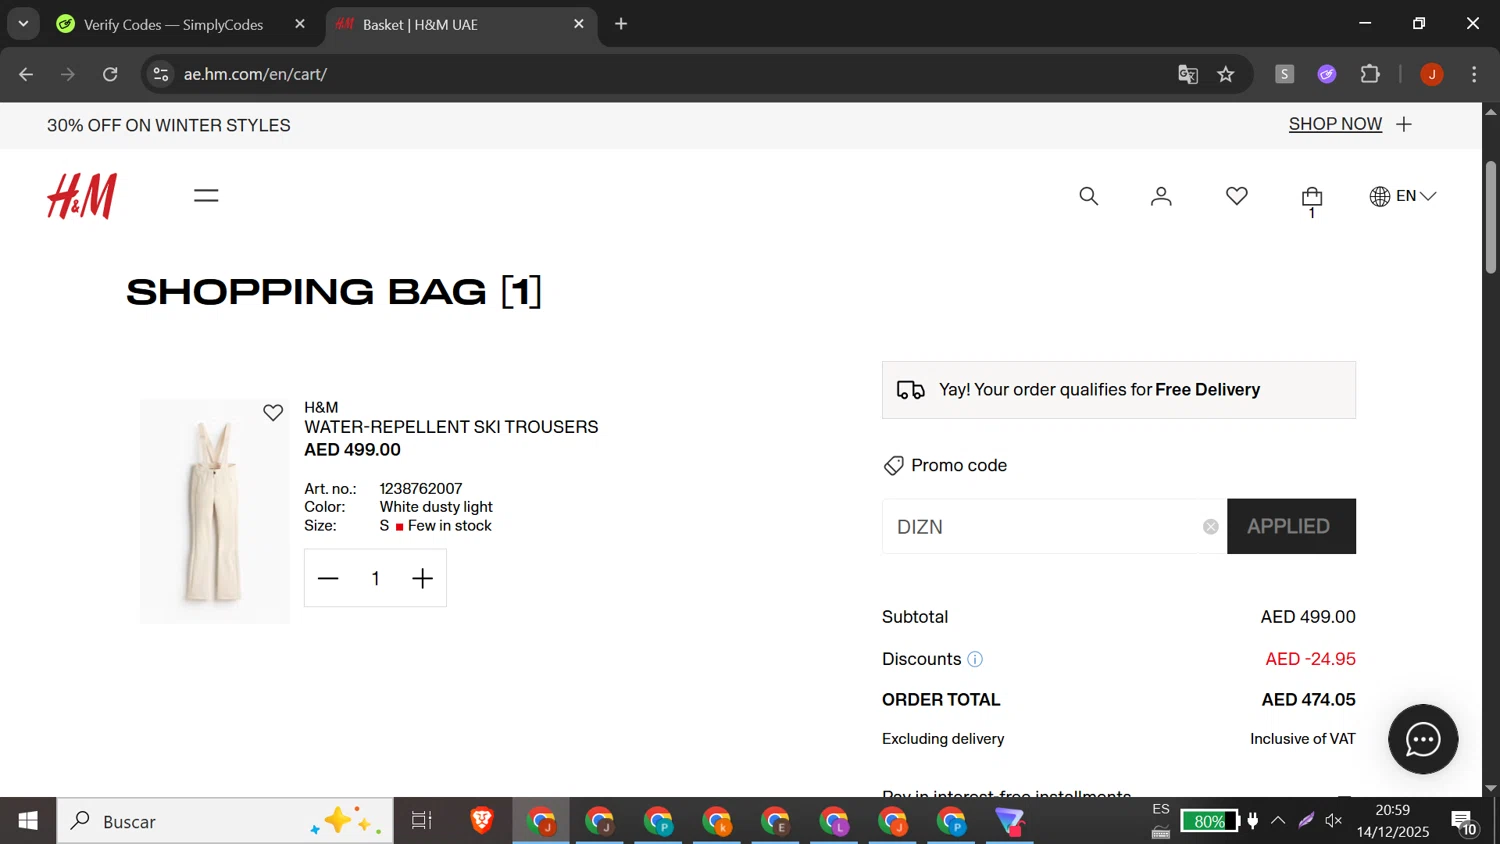Show hidden system tray icons
This screenshot has width=1500, height=844.
pyautogui.click(x=1278, y=821)
